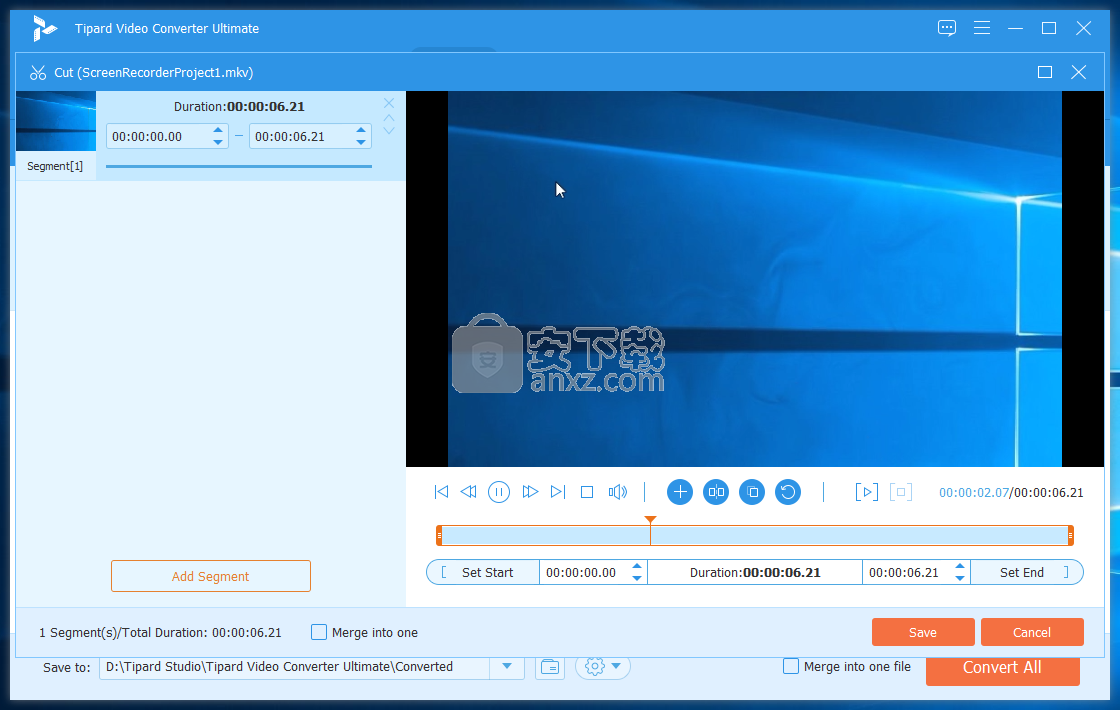Click the right trim handle
Screen dimensions: 1120x710
1071,535
